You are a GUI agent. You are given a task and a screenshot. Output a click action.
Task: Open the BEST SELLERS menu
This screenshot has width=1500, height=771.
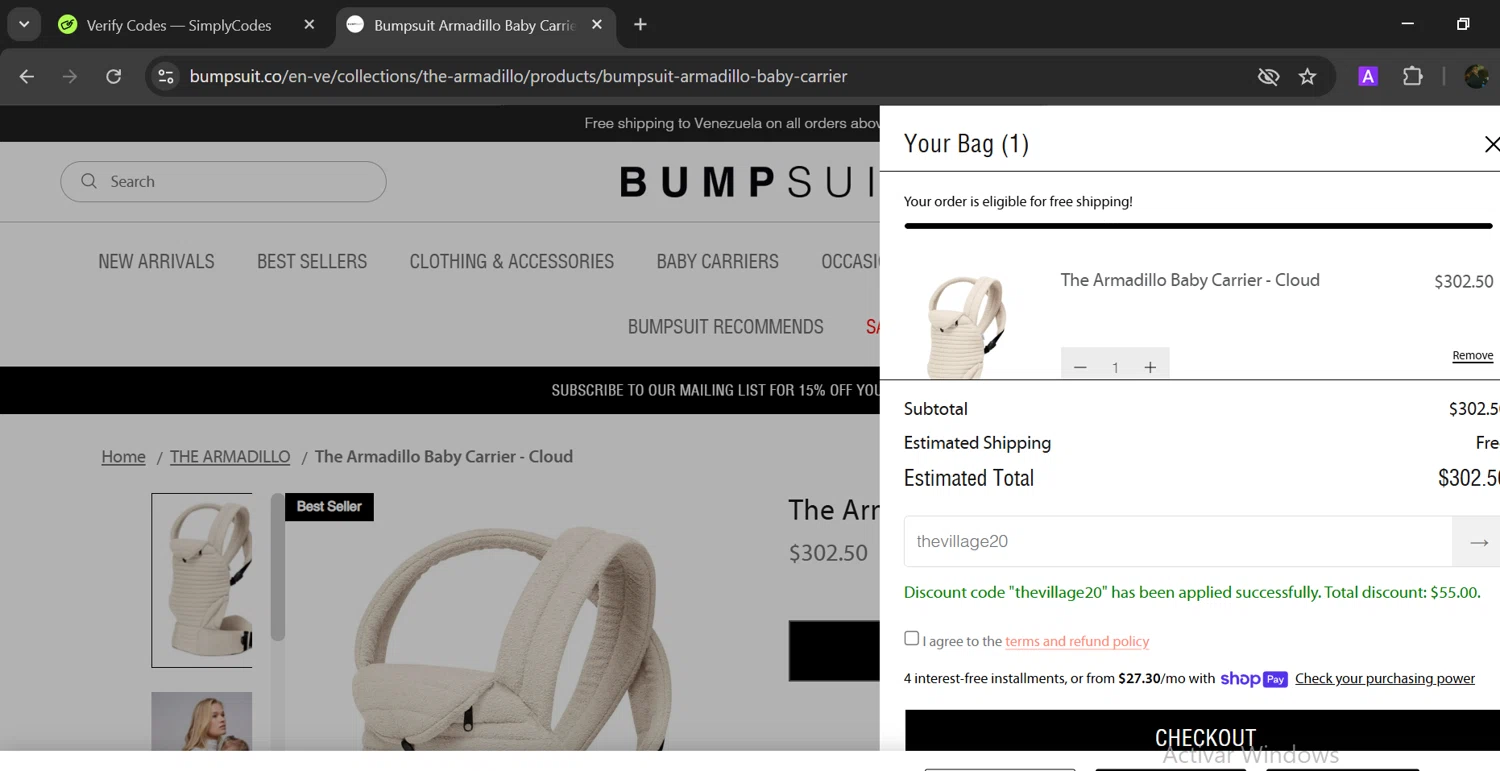(x=312, y=261)
